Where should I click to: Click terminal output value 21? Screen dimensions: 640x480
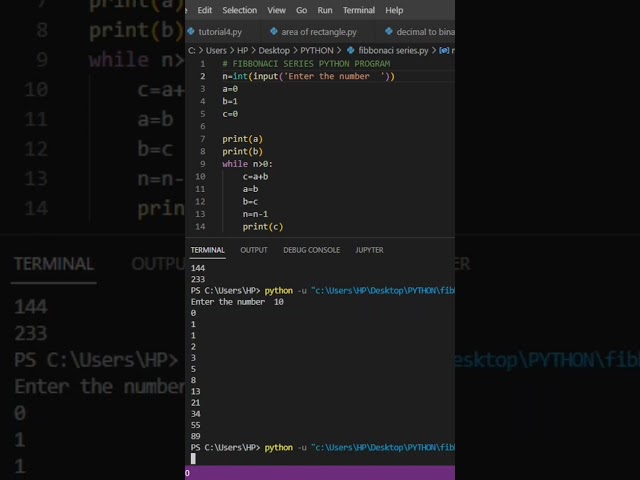[x=196, y=402]
